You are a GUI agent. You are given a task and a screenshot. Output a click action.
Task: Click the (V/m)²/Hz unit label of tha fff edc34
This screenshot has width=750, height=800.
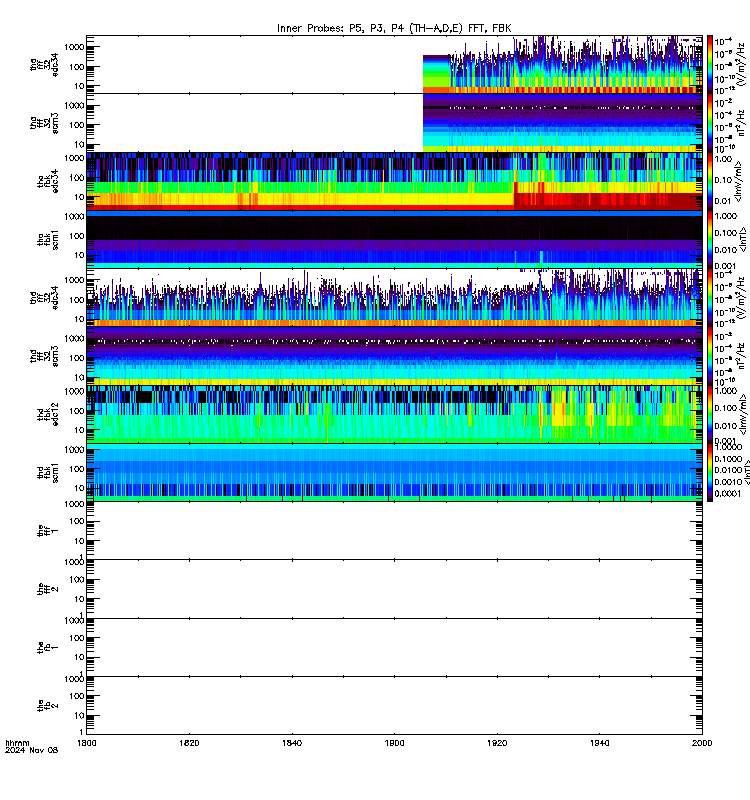click(741, 64)
